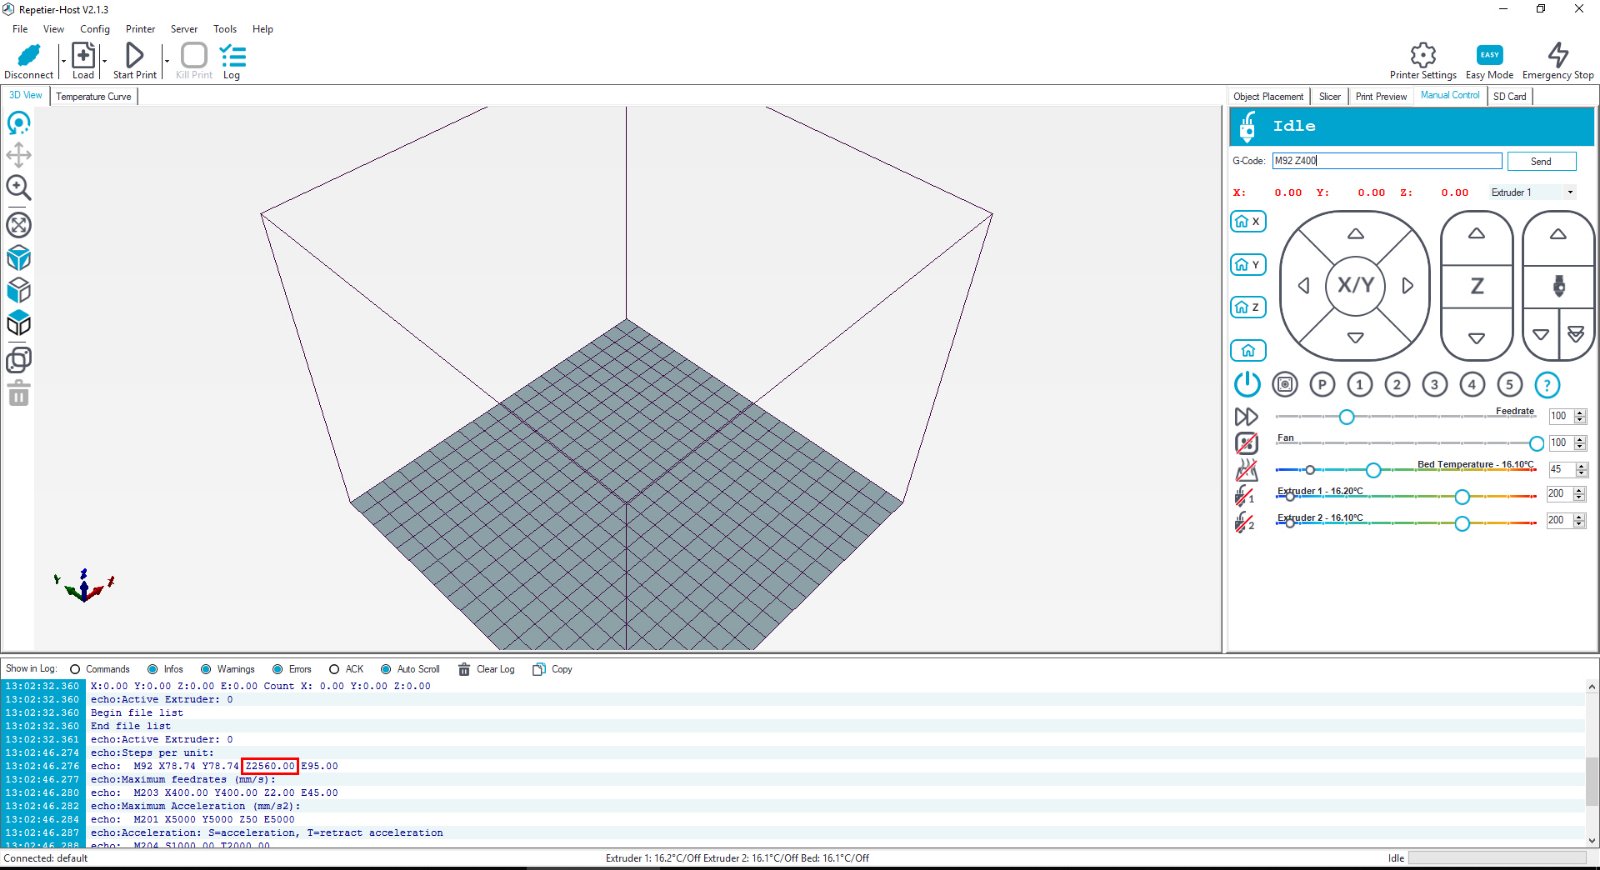1600x870 pixels.
Task: Click the Extruder 1 temperature stepper
Action: coord(1580,494)
